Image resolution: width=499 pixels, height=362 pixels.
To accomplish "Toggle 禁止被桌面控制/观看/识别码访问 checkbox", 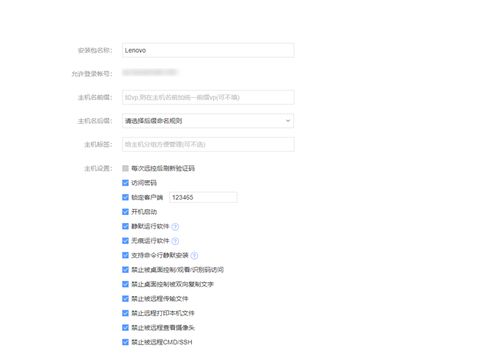I will pyautogui.click(x=125, y=270).
